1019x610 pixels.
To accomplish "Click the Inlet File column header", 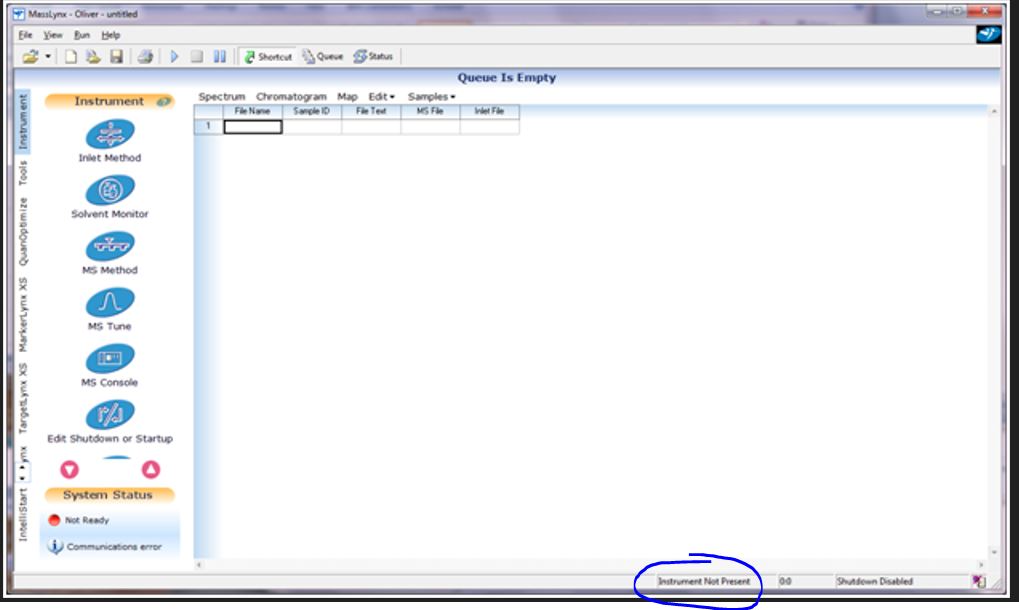I will tap(489, 111).
